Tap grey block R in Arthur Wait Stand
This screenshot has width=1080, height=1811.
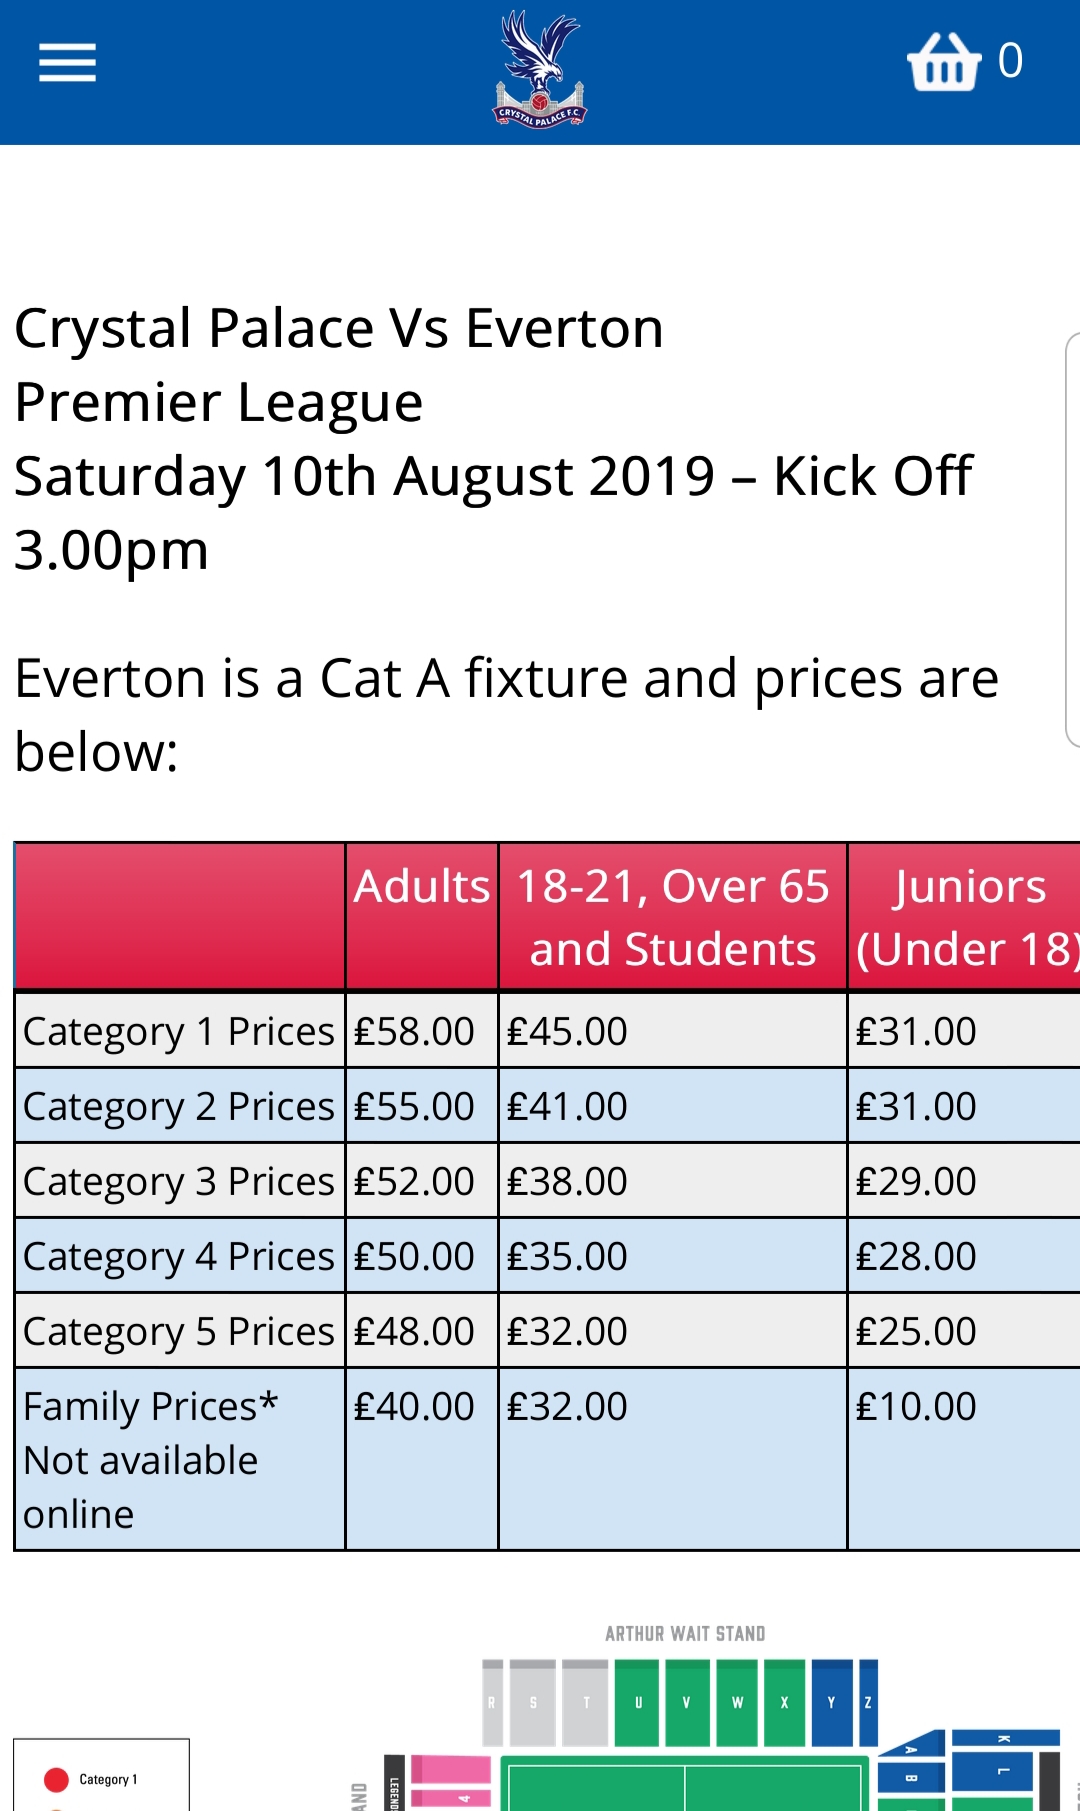point(492,1702)
